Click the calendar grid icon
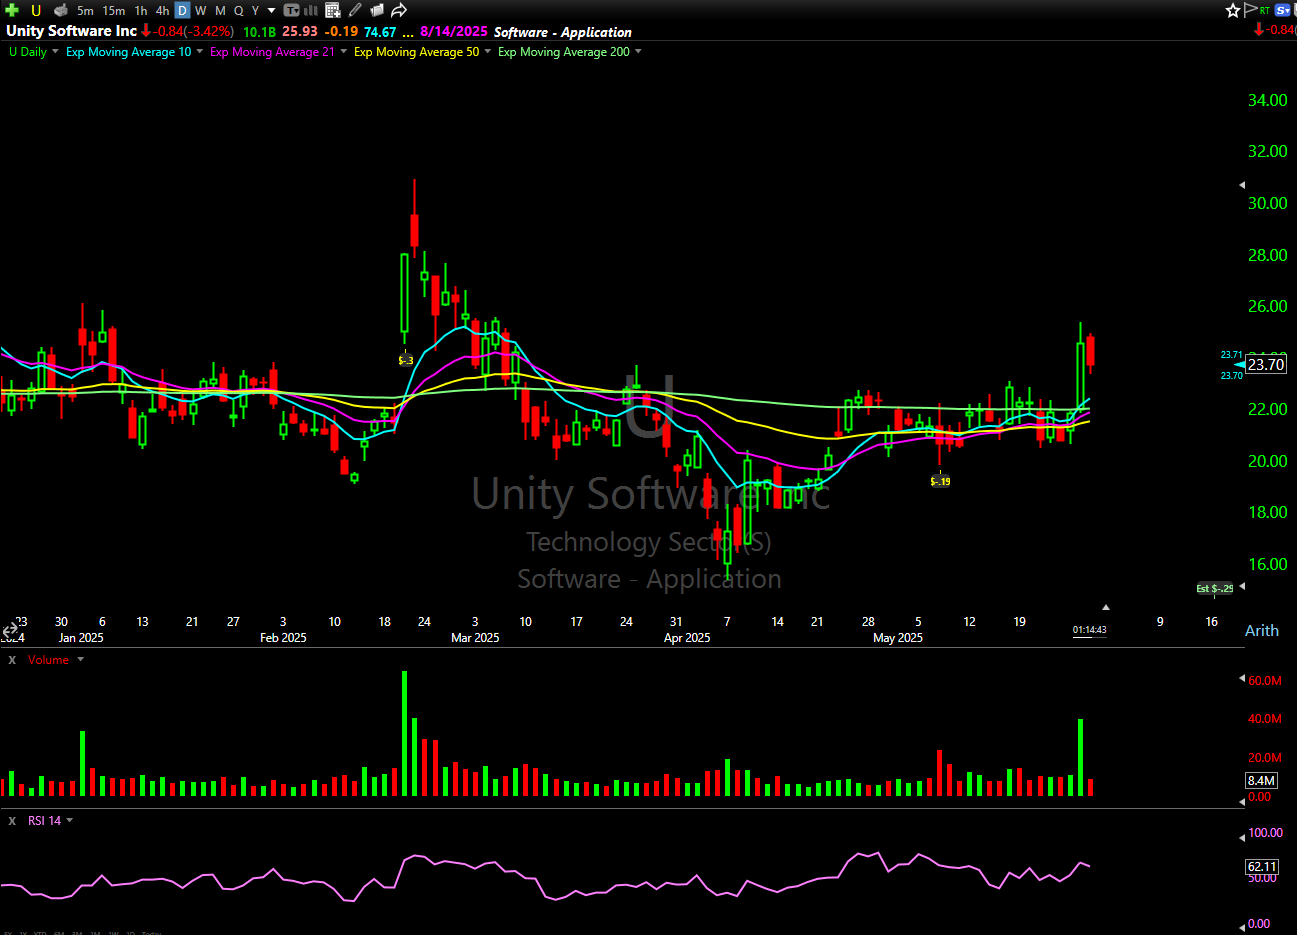Screen dimensions: 1297x935 (333, 10)
